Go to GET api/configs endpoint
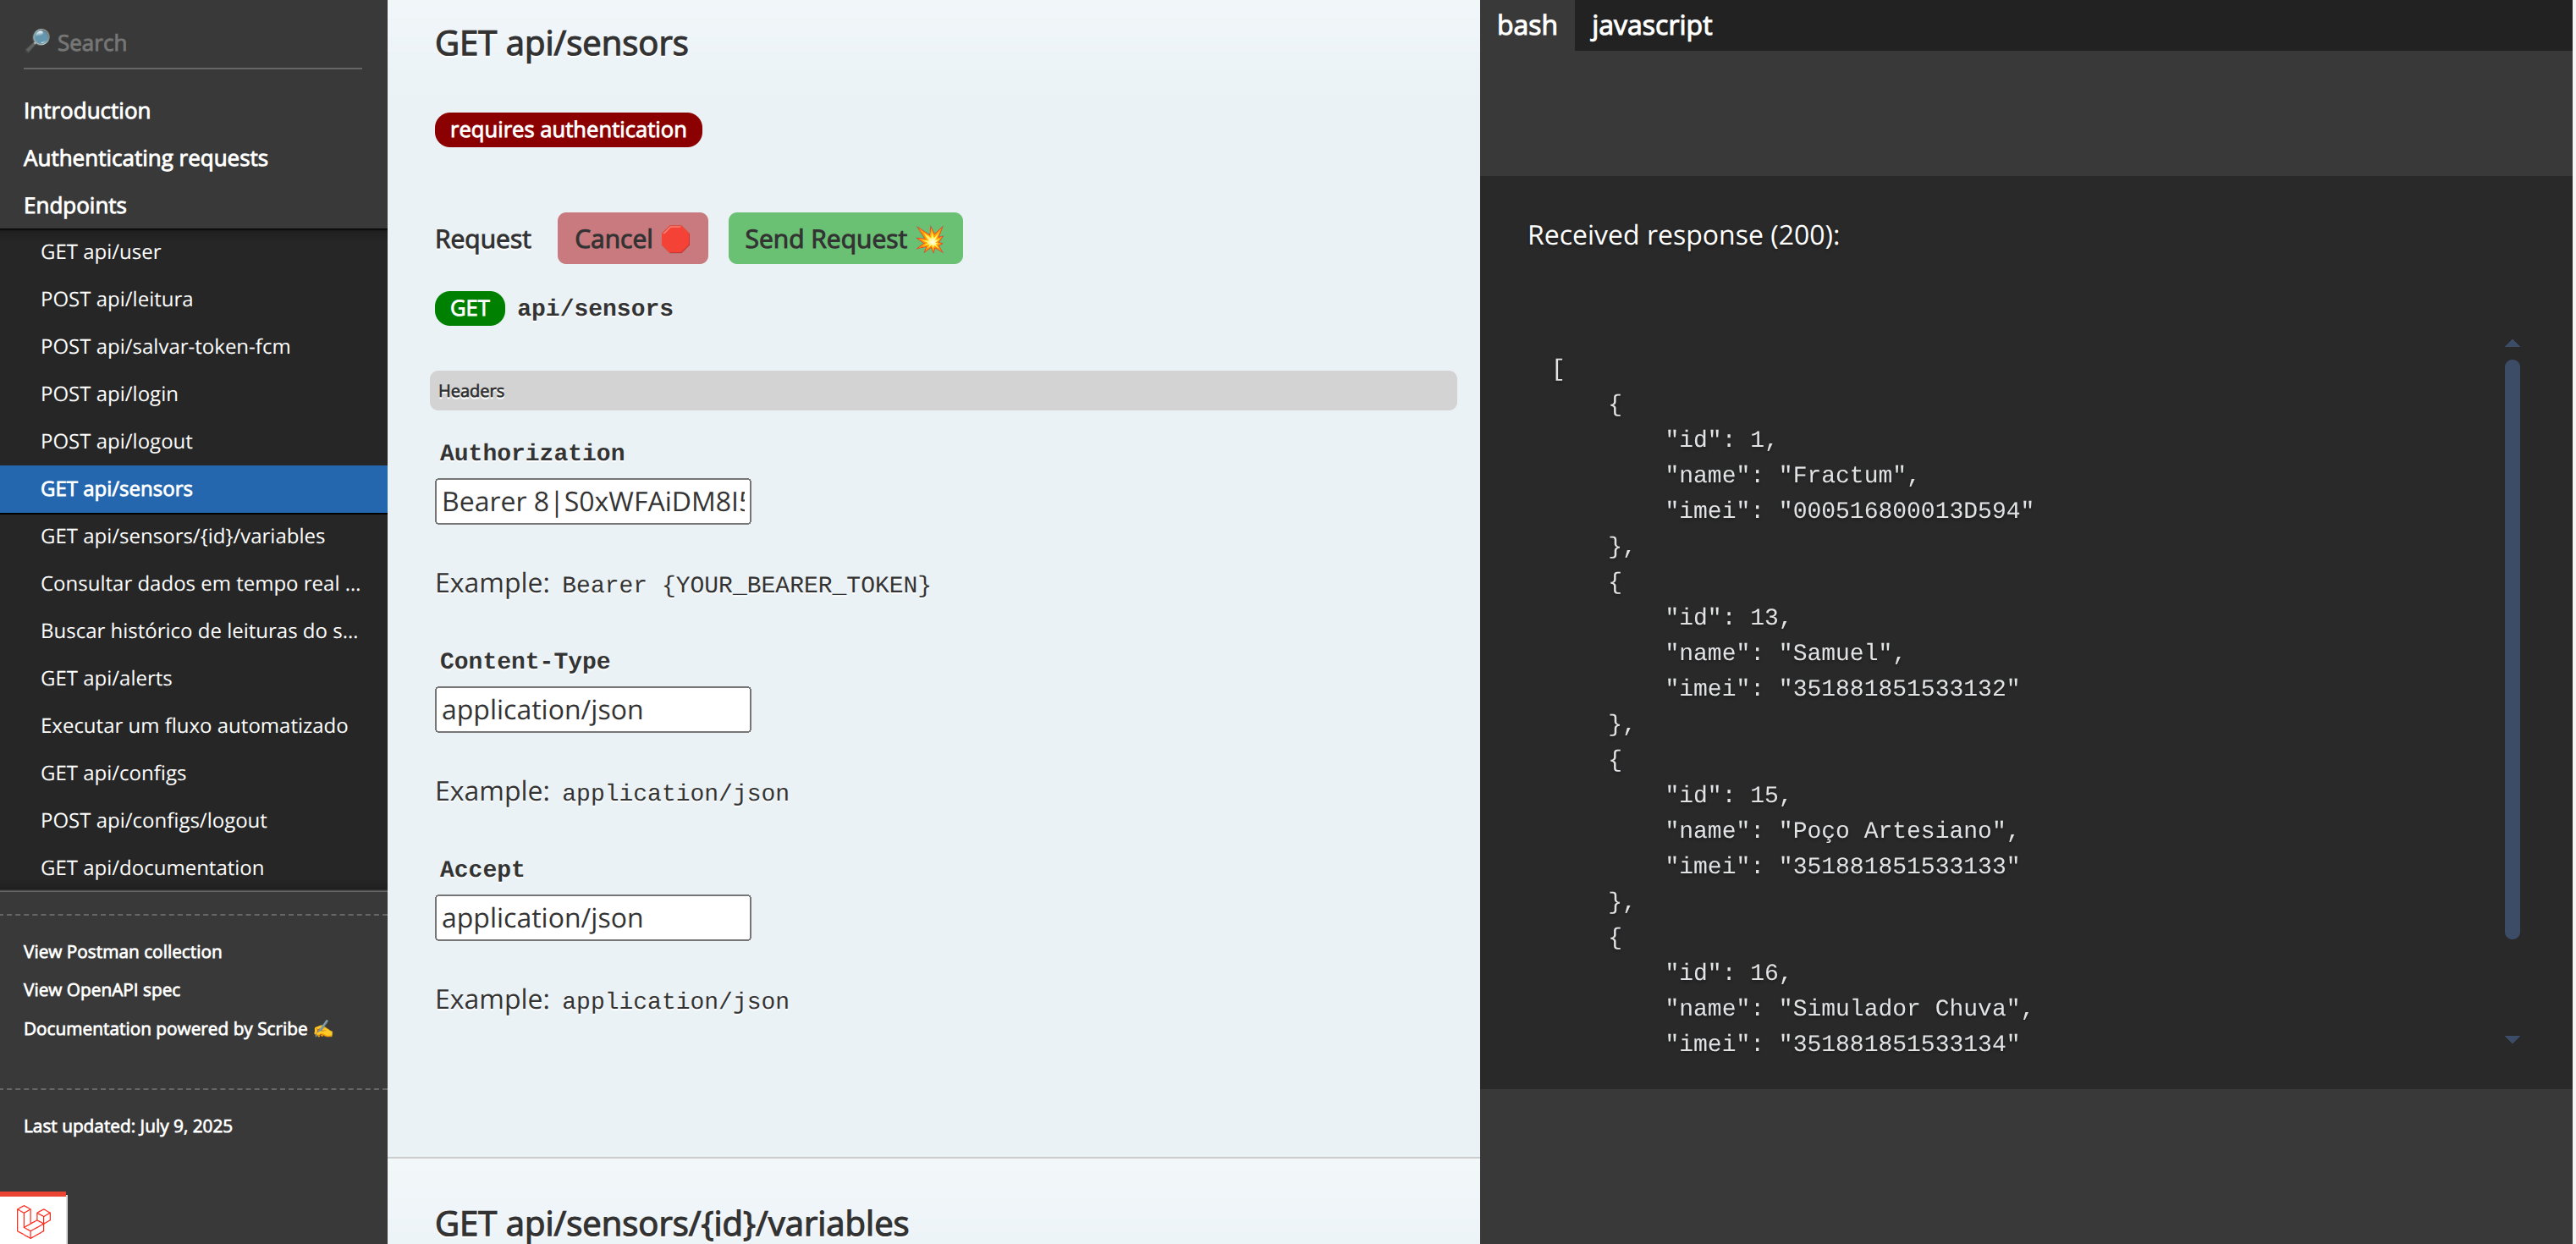2576x1244 pixels. click(x=193, y=773)
